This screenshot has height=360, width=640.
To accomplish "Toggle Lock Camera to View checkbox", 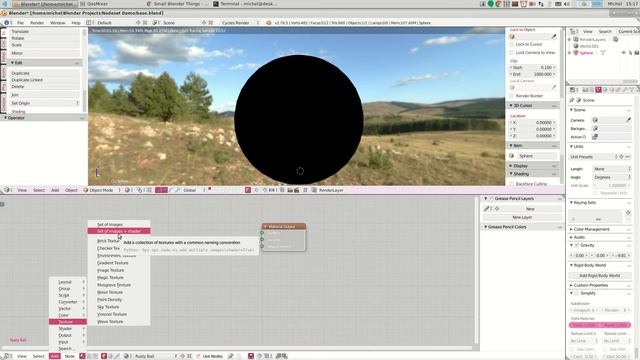I will [512, 53].
